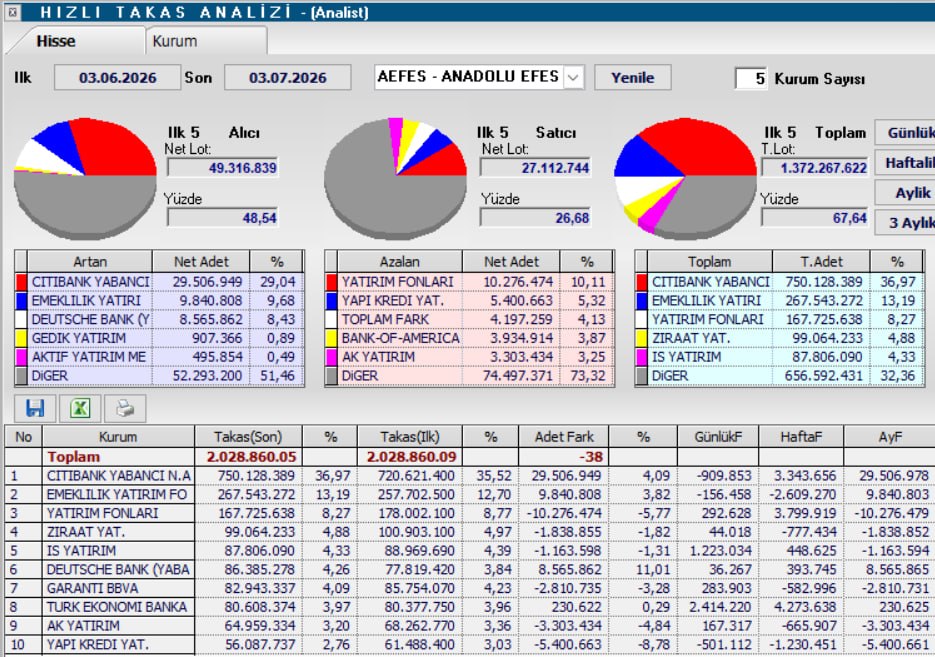Click the red swatch beside CITIBANK YABANCI in Artan
935x657 pixels.
pyautogui.click(x=21, y=282)
